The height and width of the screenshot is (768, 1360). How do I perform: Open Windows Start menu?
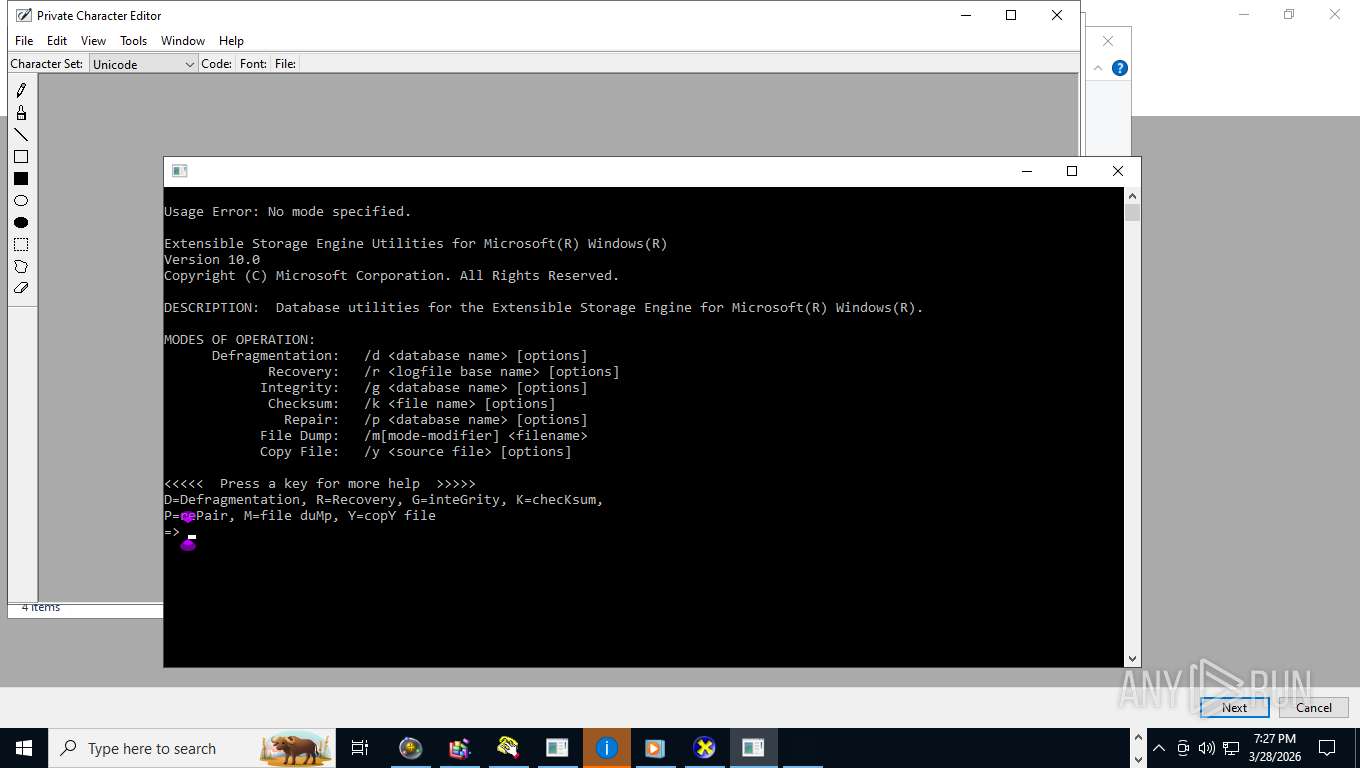coord(23,748)
